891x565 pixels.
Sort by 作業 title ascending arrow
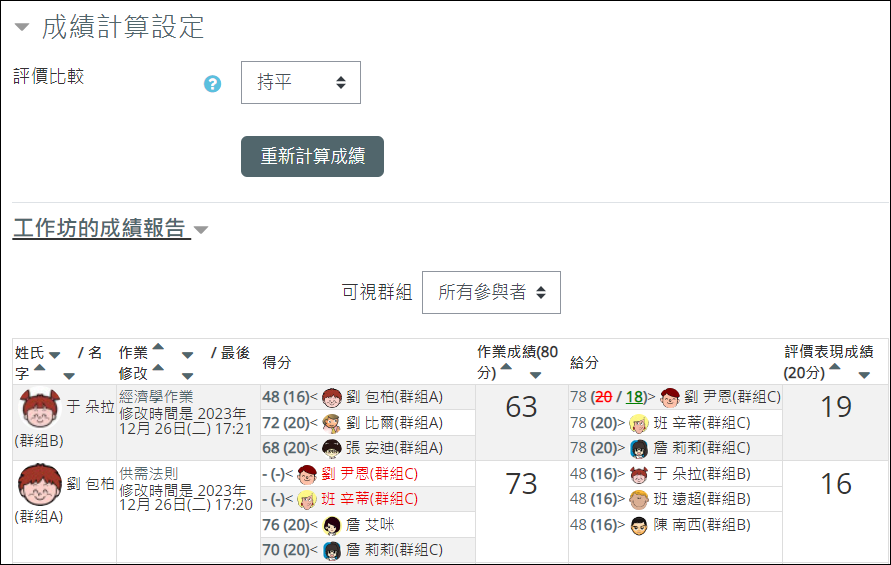(159, 346)
